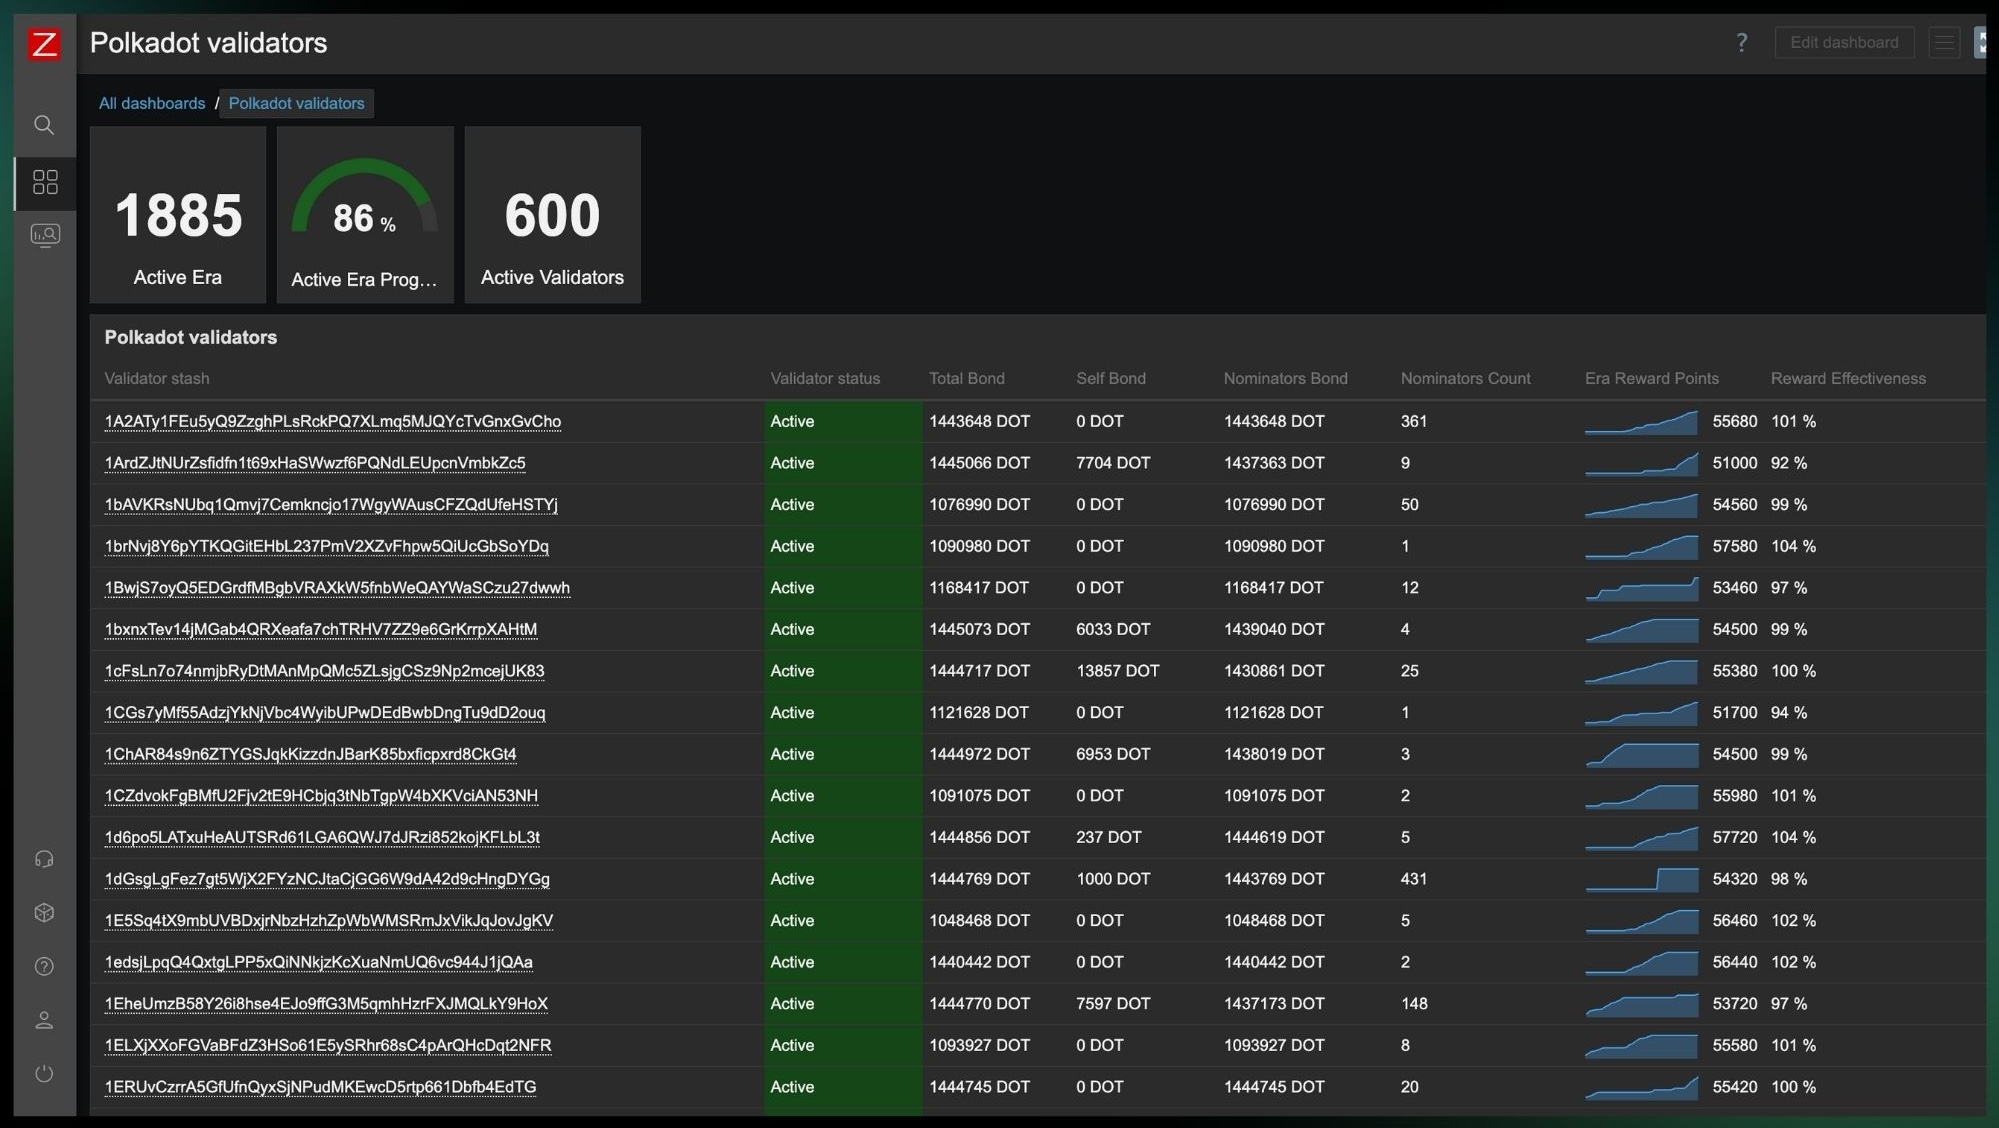
Task: Open the Integrations cube icon
Action: (x=44, y=912)
